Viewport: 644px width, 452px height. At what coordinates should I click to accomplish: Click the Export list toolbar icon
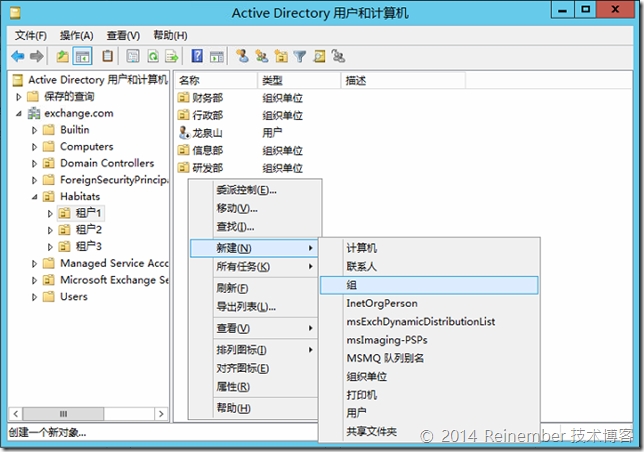[x=172, y=56]
